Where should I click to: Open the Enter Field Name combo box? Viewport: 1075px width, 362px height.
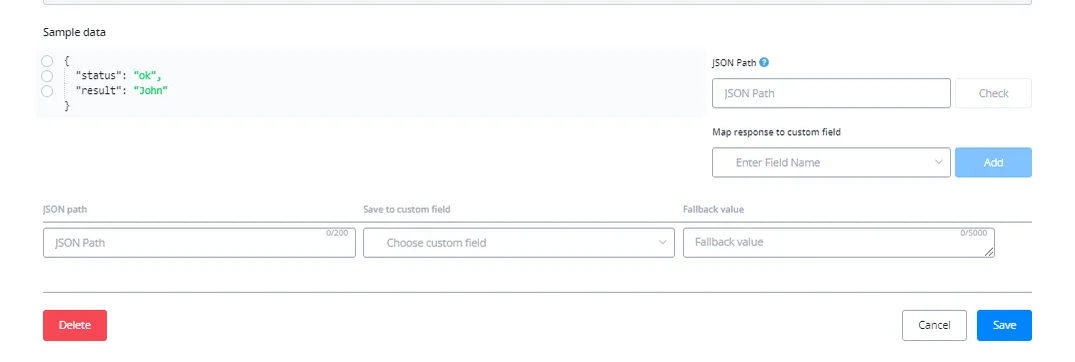[831, 162]
